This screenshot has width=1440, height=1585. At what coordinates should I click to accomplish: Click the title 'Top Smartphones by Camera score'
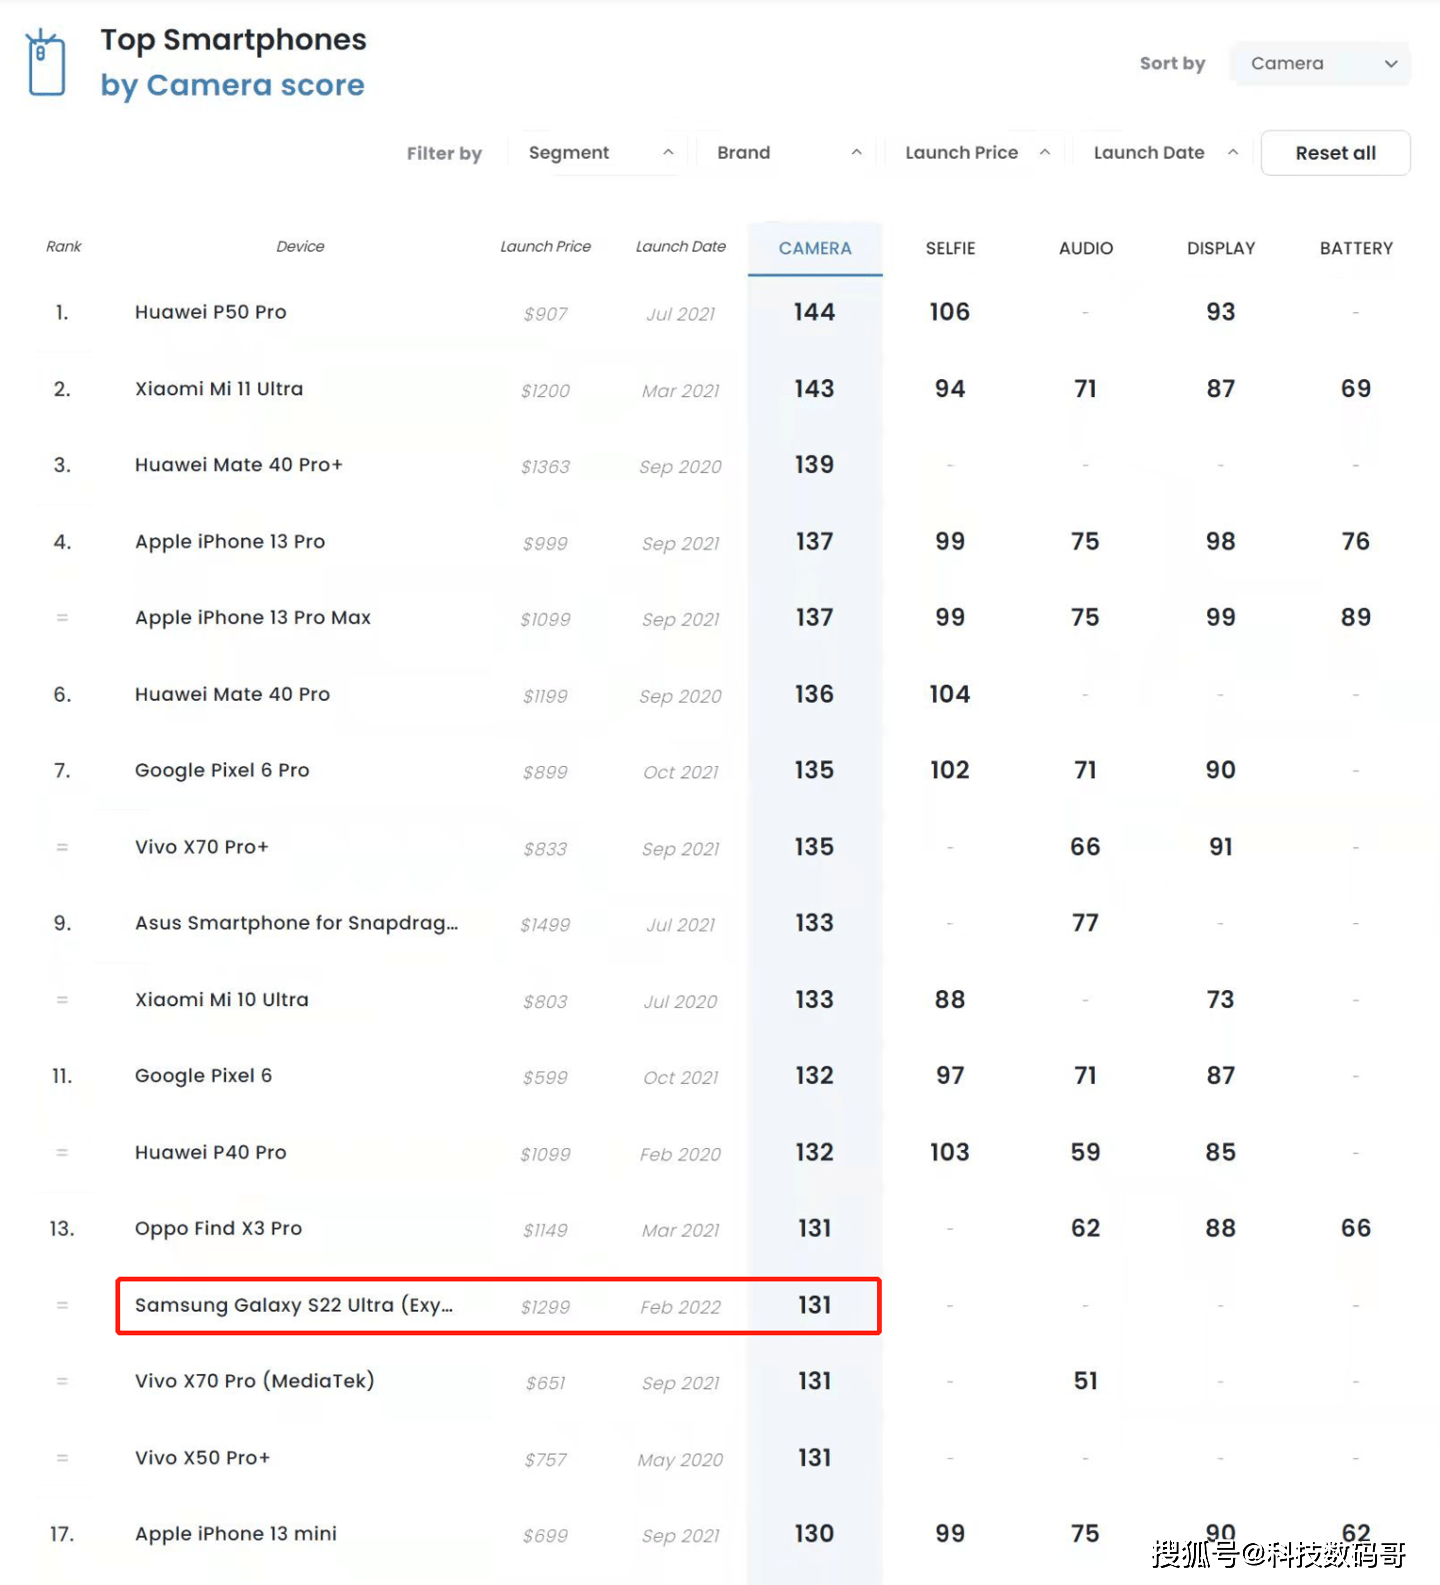(x=233, y=62)
